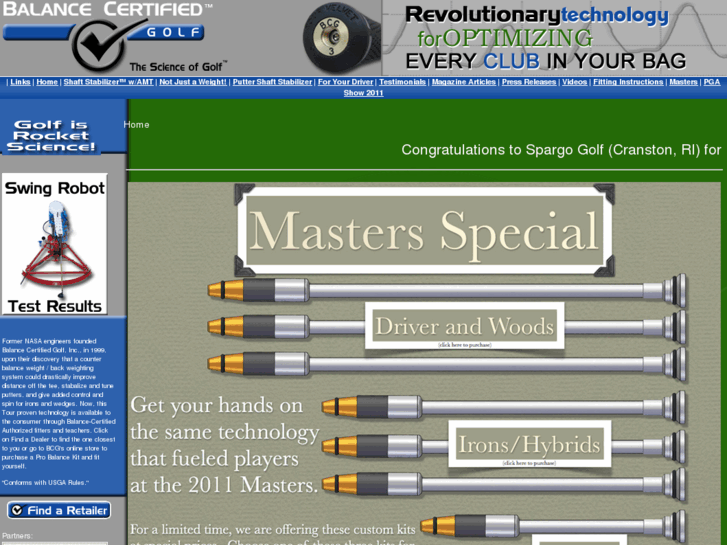Click the Masters Special banner
727x545 pixels.
tap(425, 231)
